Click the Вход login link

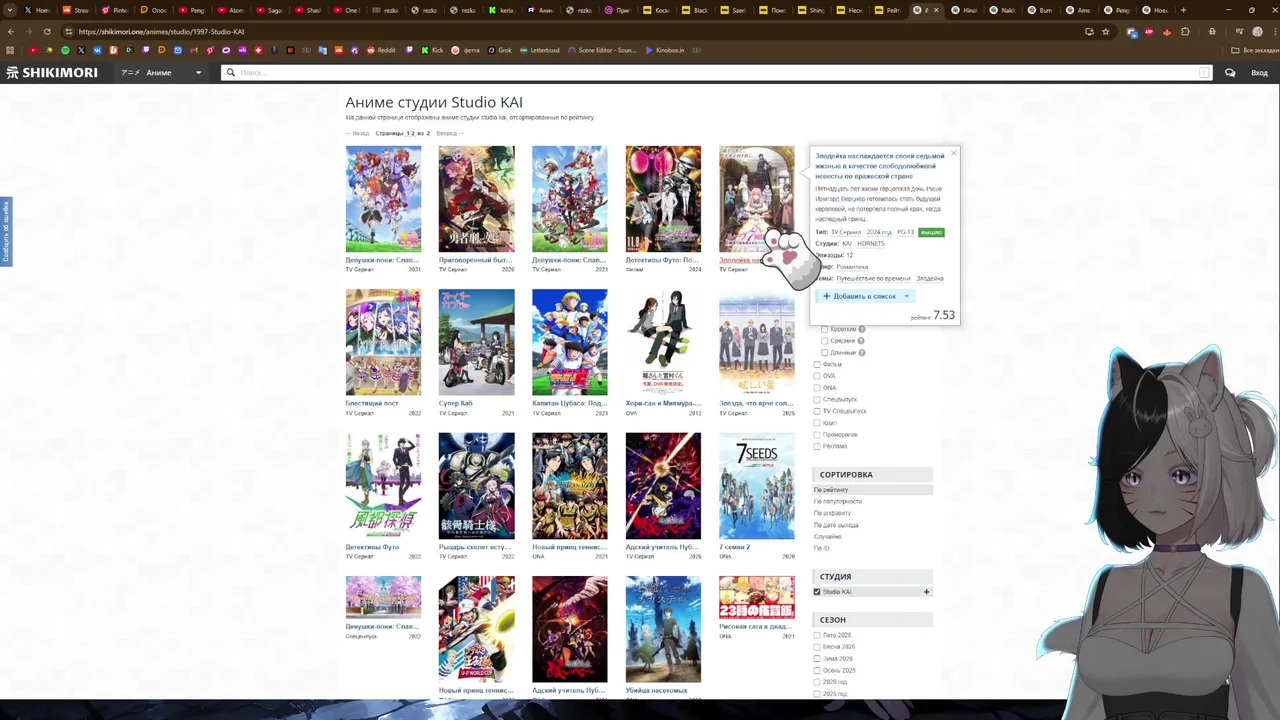[x=1259, y=72]
